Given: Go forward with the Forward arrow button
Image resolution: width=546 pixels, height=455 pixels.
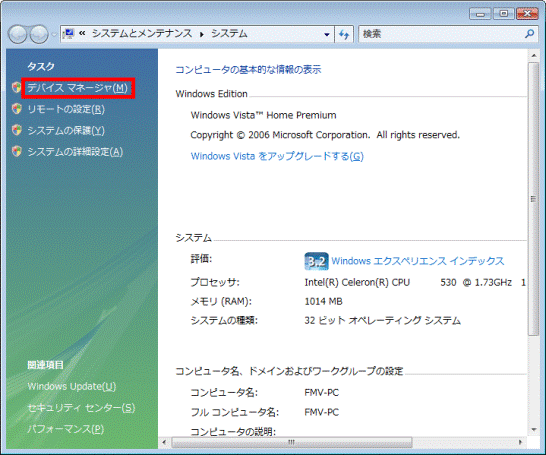Looking at the screenshot, I should [39, 34].
